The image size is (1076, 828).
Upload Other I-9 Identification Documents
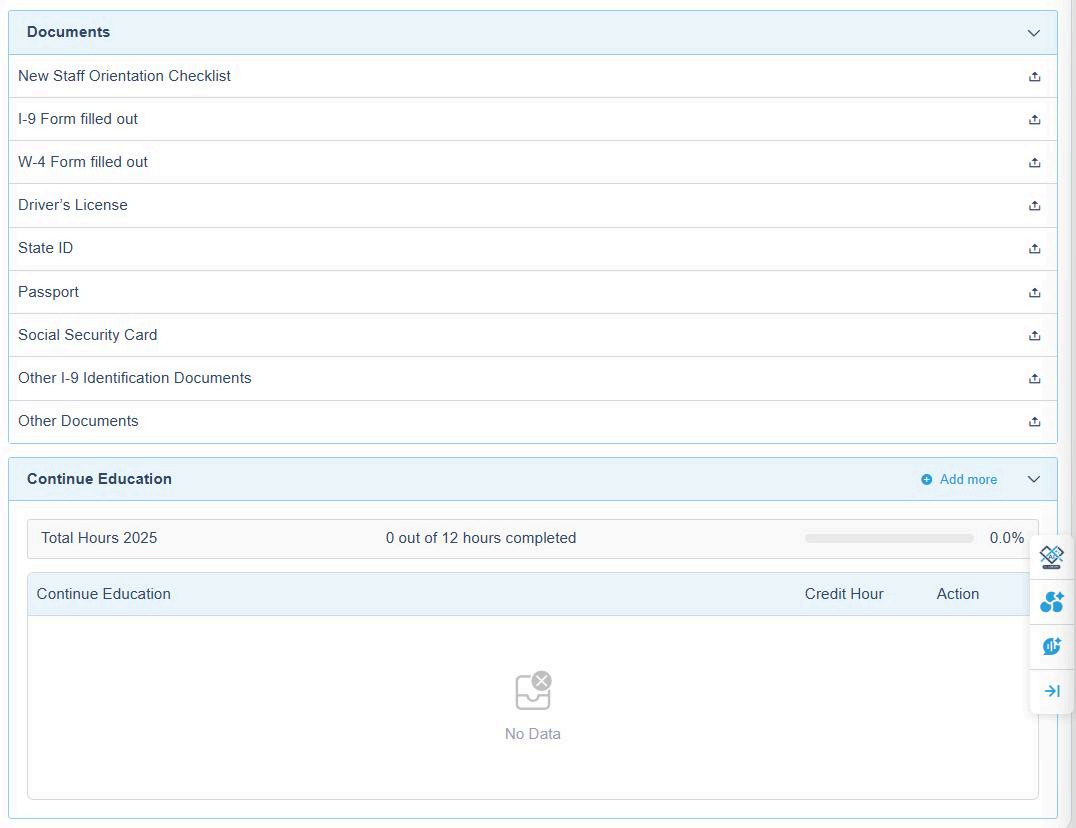pos(1034,379)
